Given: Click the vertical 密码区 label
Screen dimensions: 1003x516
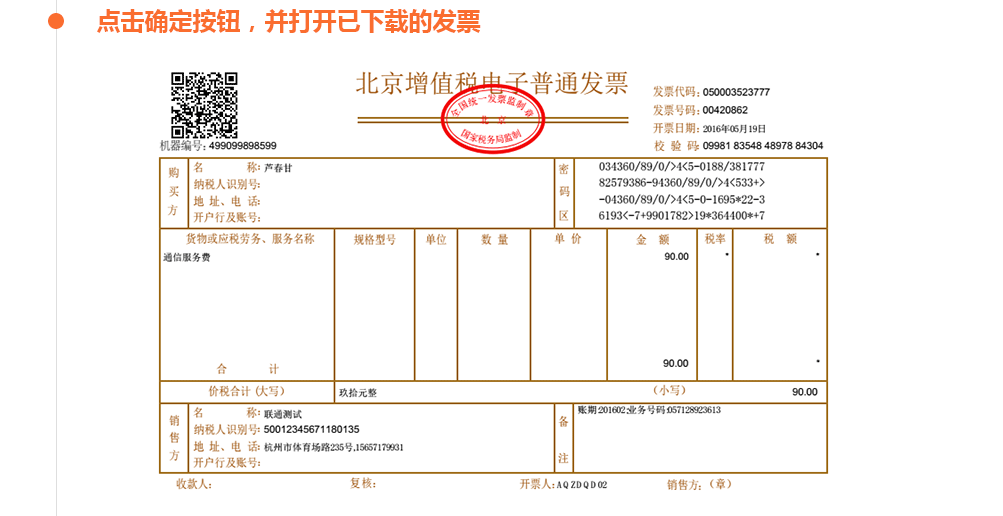Looking at the screenshot, I should 564,192.
